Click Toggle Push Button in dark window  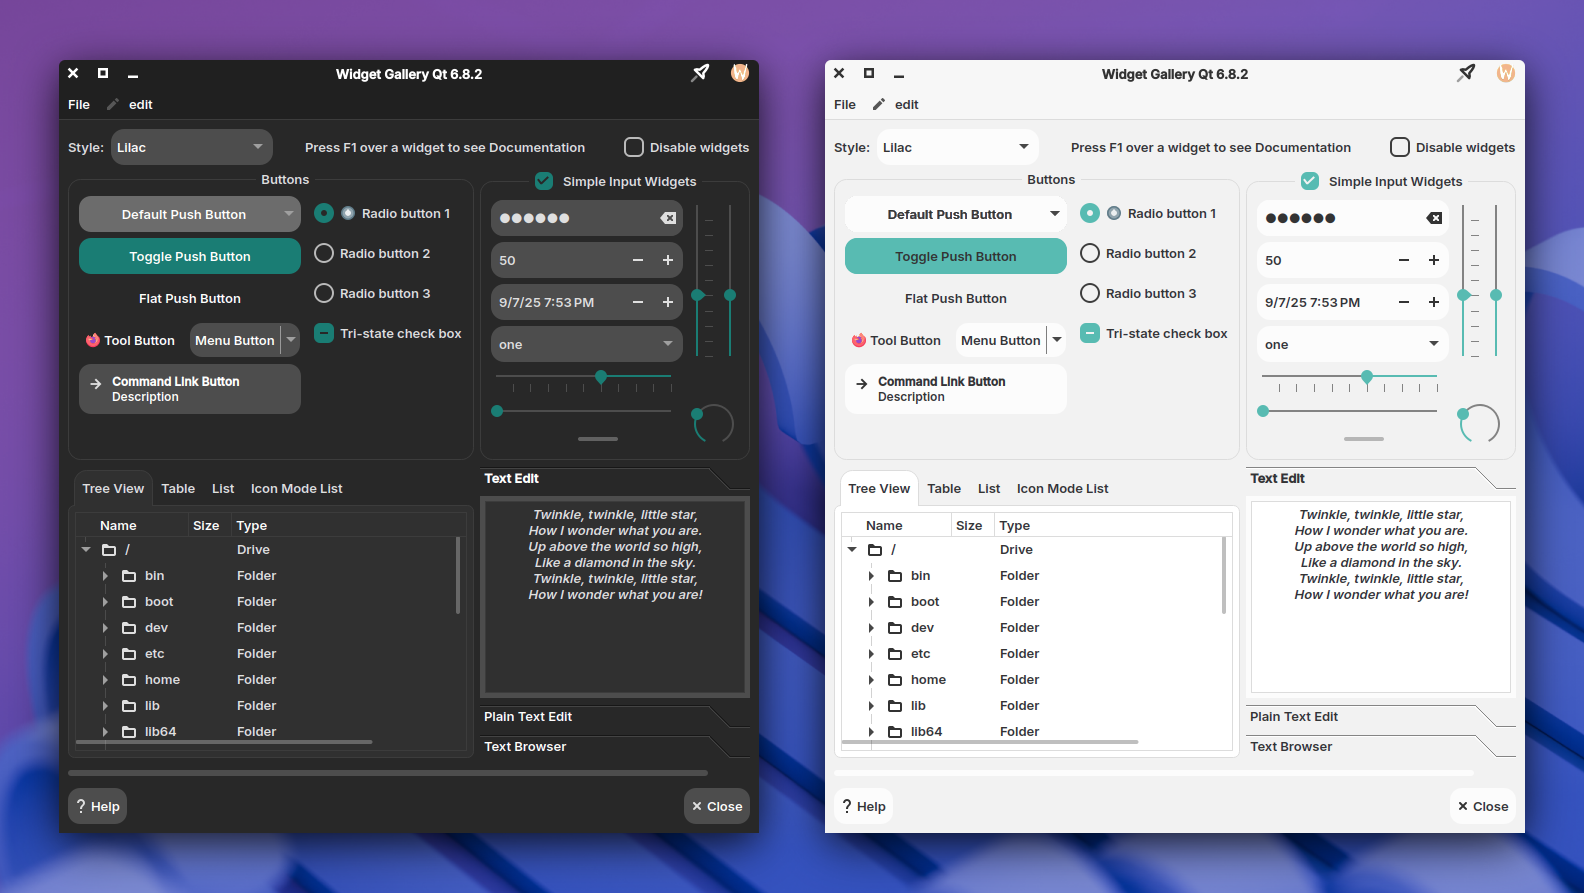pos(190,256)
